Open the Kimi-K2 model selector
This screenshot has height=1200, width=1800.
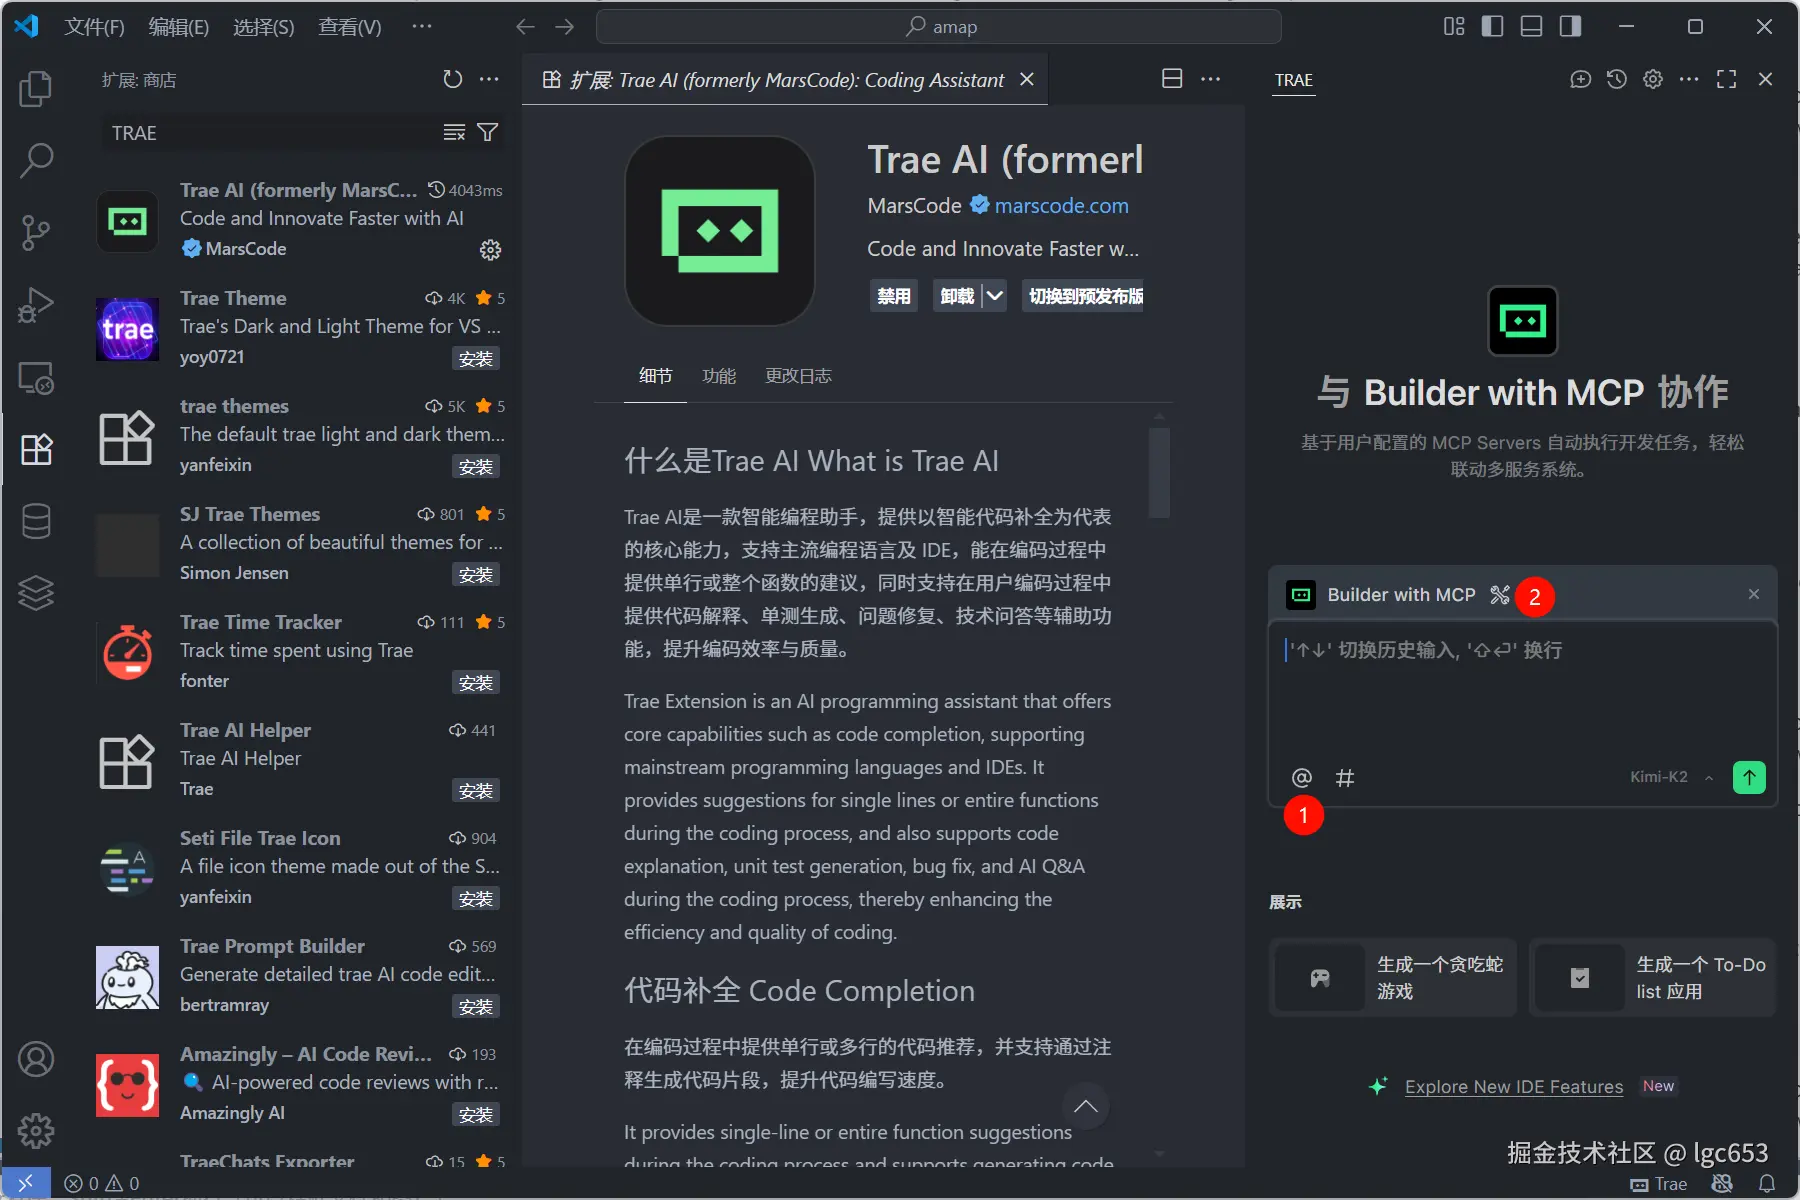click(1671, 777)
